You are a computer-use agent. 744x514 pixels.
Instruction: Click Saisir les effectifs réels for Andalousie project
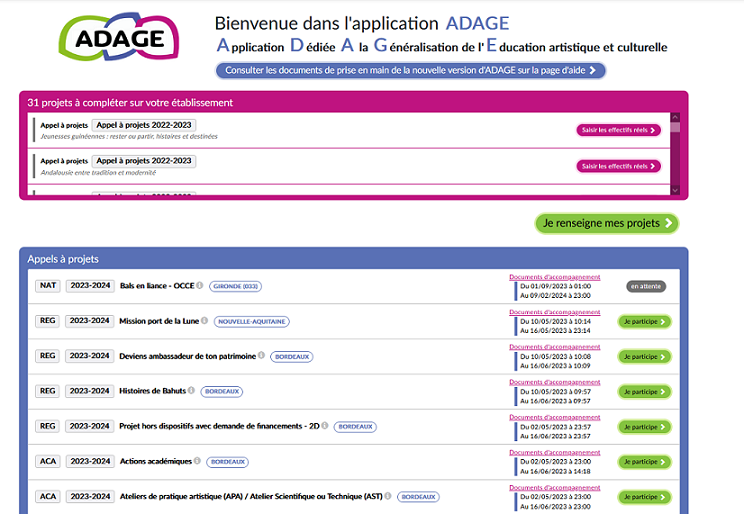click(618, 166)
